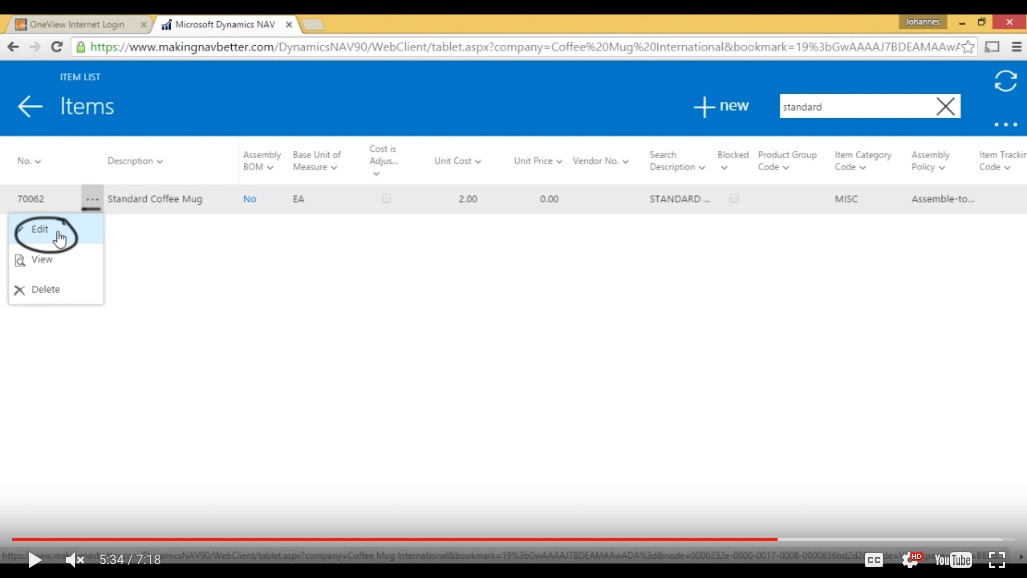1027x578 pixels.
Task: Open the Base Unit of Measure column dropdown
Action: tap(333, 168)
